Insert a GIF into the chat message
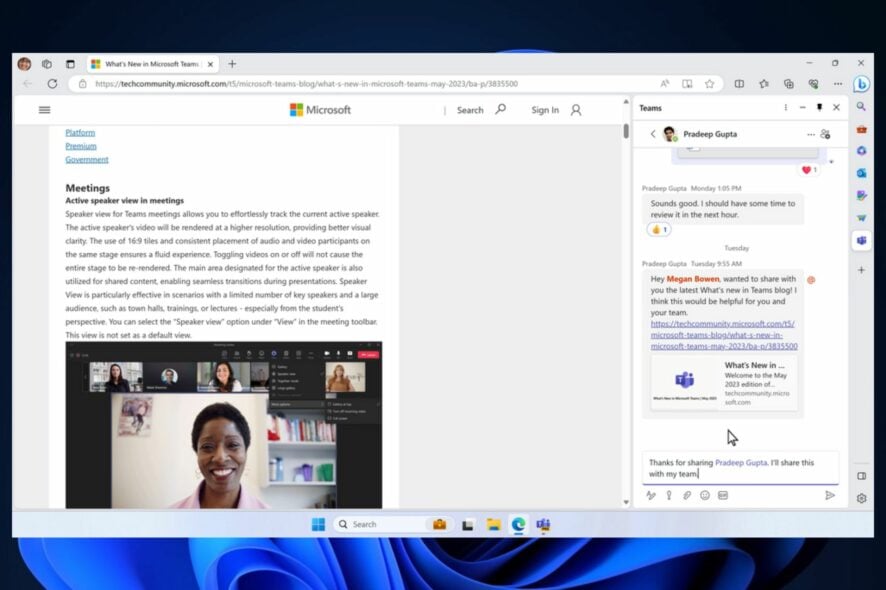The height and width of the screenshot is (590, 886). pos(723,495)
